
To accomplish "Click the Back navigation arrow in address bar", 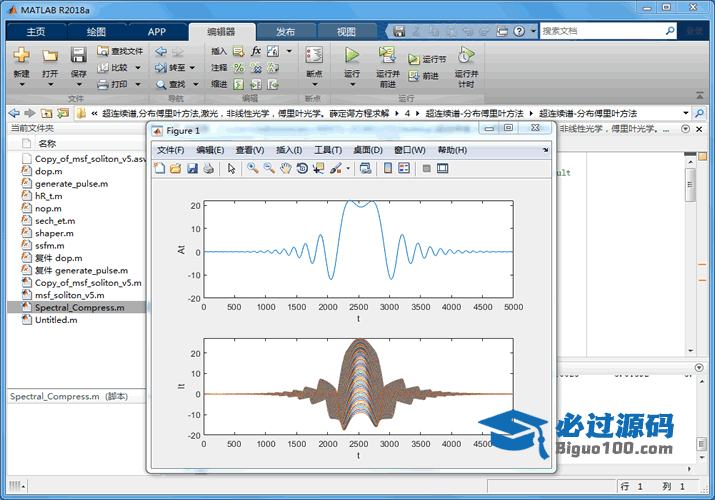I will (x=14, y=113).
